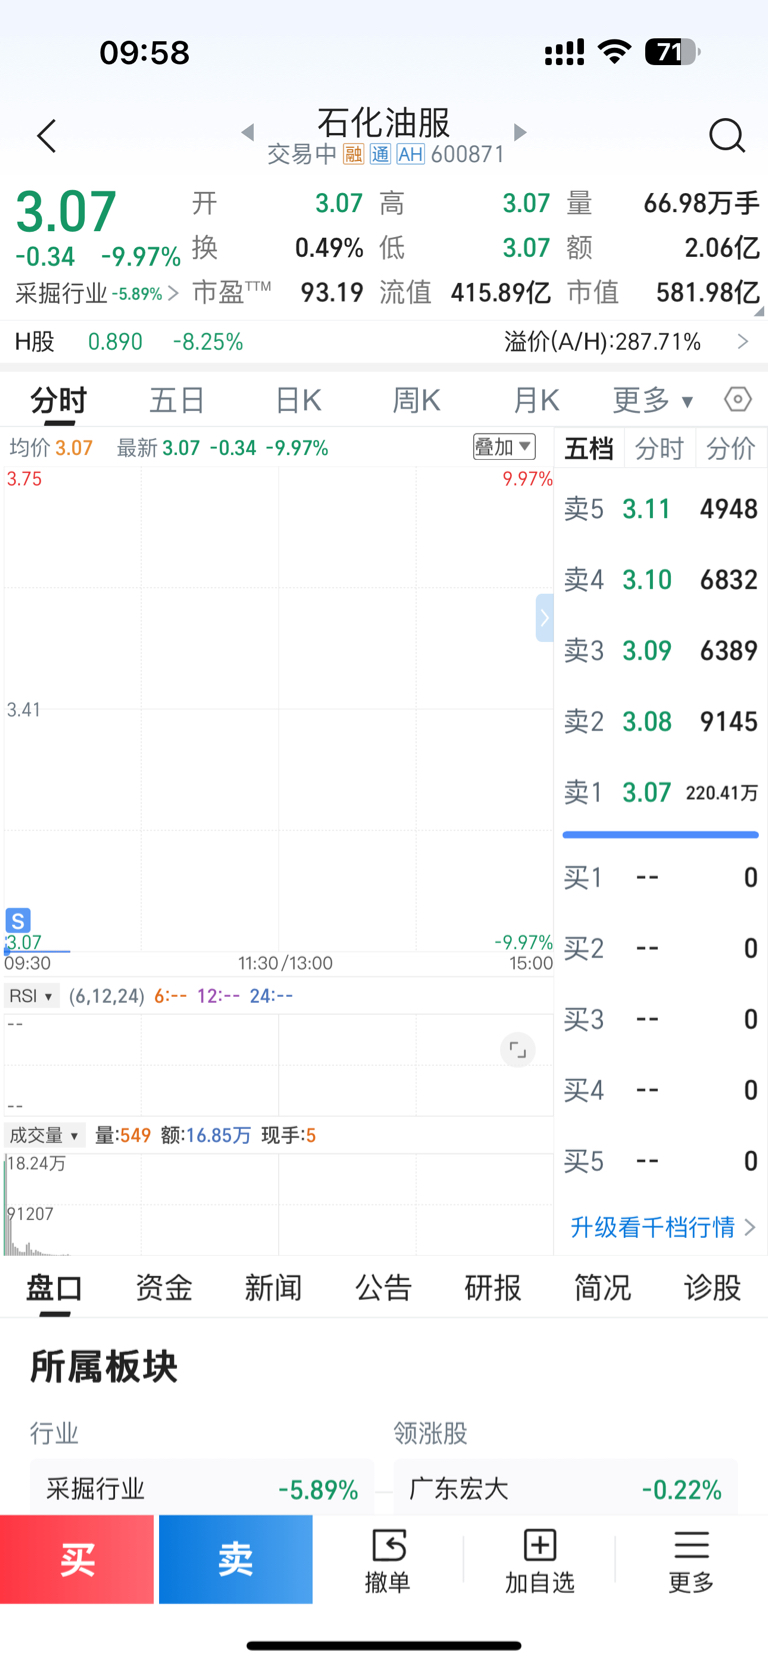Tap the blue 卖 sell button
The height and width of the screenshot is (1665, 768).
coord(236,1559)
